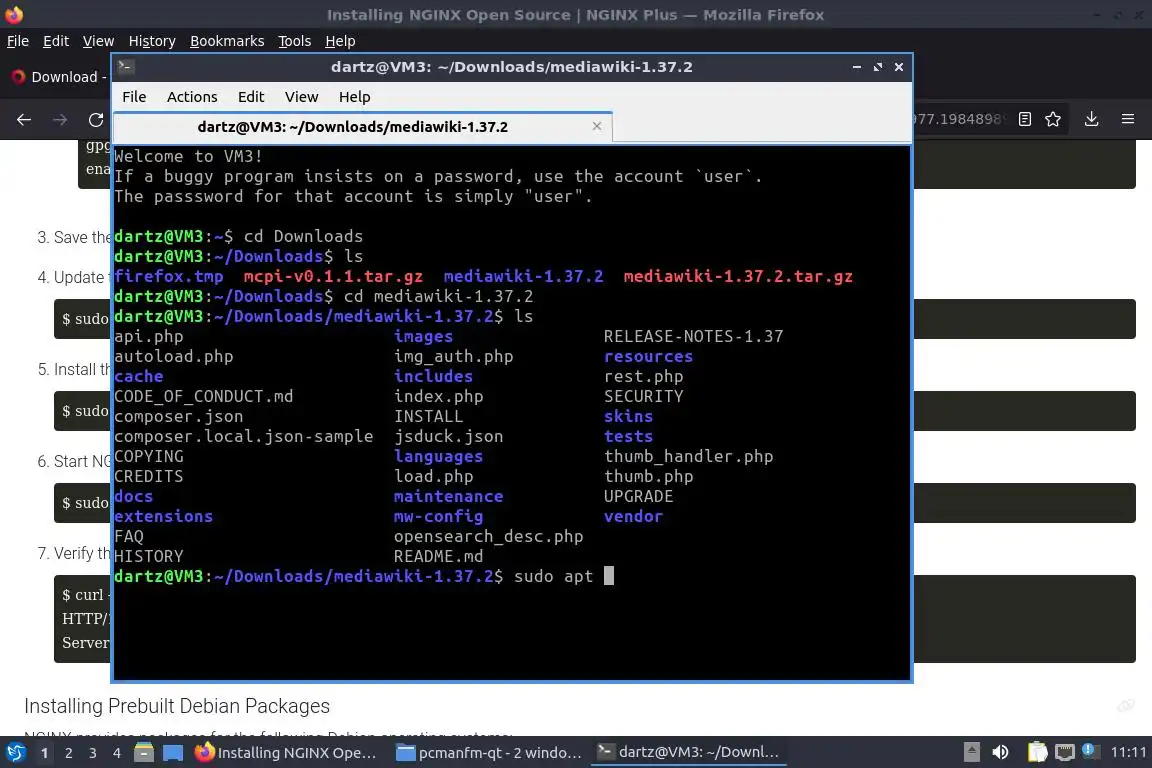Click the file manager launcher in the taskbar

tap(144, 753)
